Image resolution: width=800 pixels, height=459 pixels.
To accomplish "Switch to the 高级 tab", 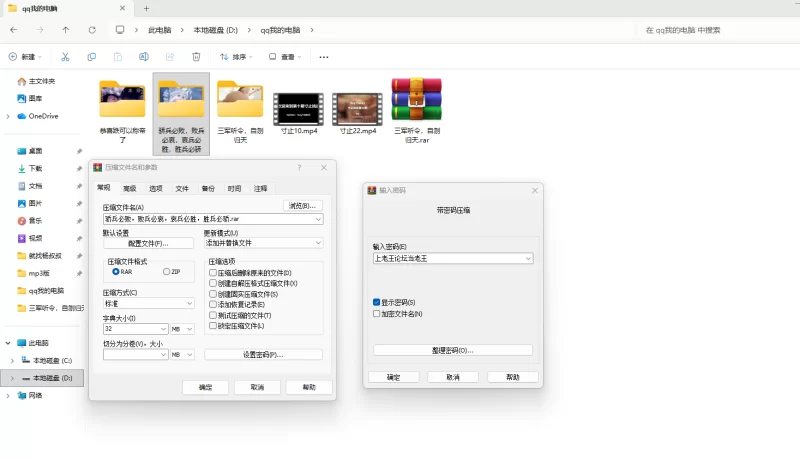I will coord(129,188).
